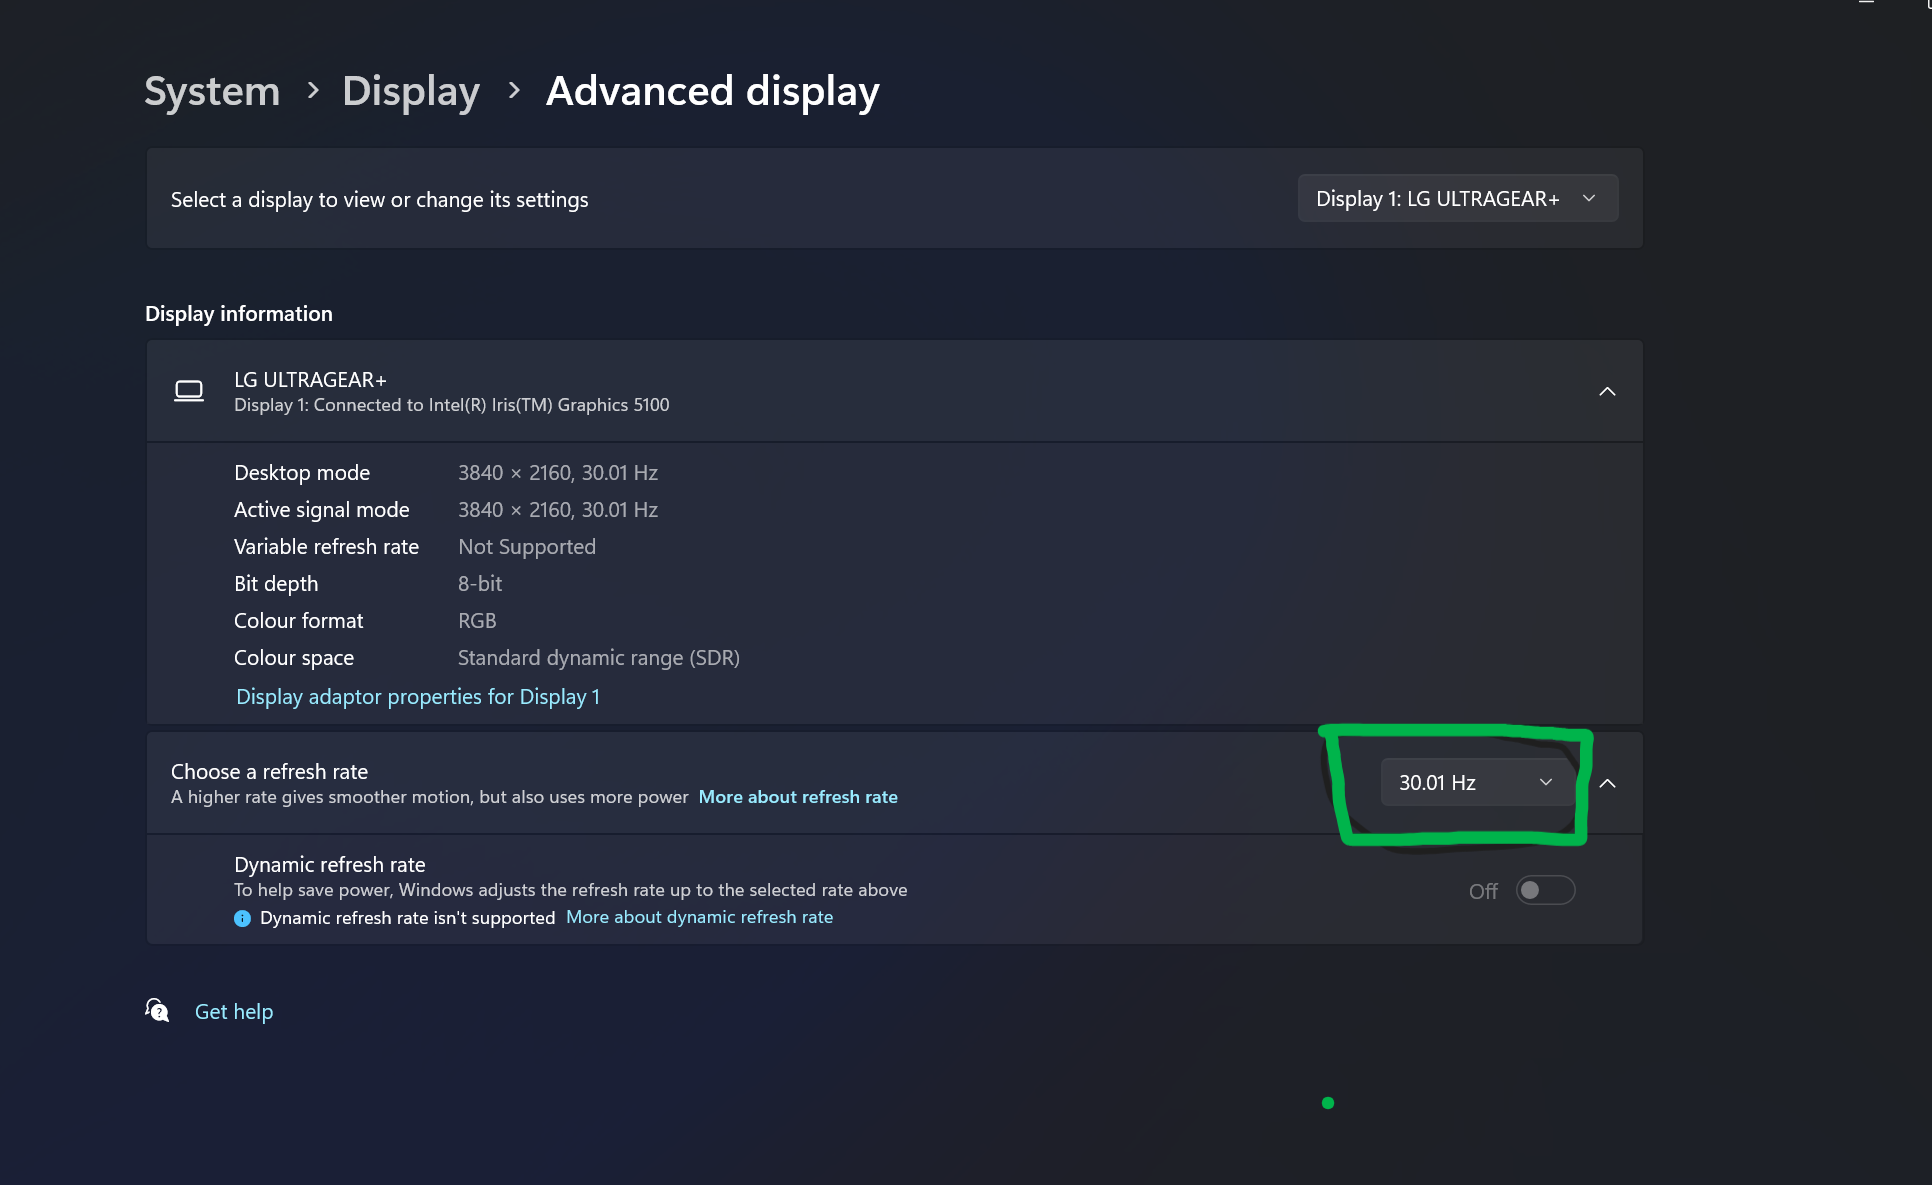Click the chevron arrow between System and Display
1932x1185 pixels.
pos(313,91)
